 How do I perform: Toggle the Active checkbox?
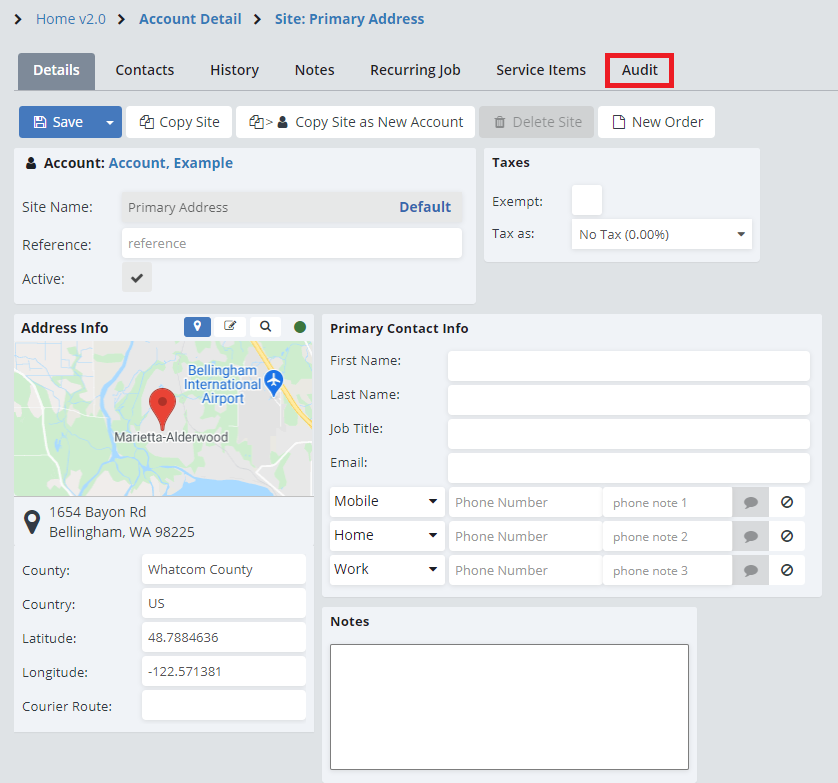click(x=137, y=278)
